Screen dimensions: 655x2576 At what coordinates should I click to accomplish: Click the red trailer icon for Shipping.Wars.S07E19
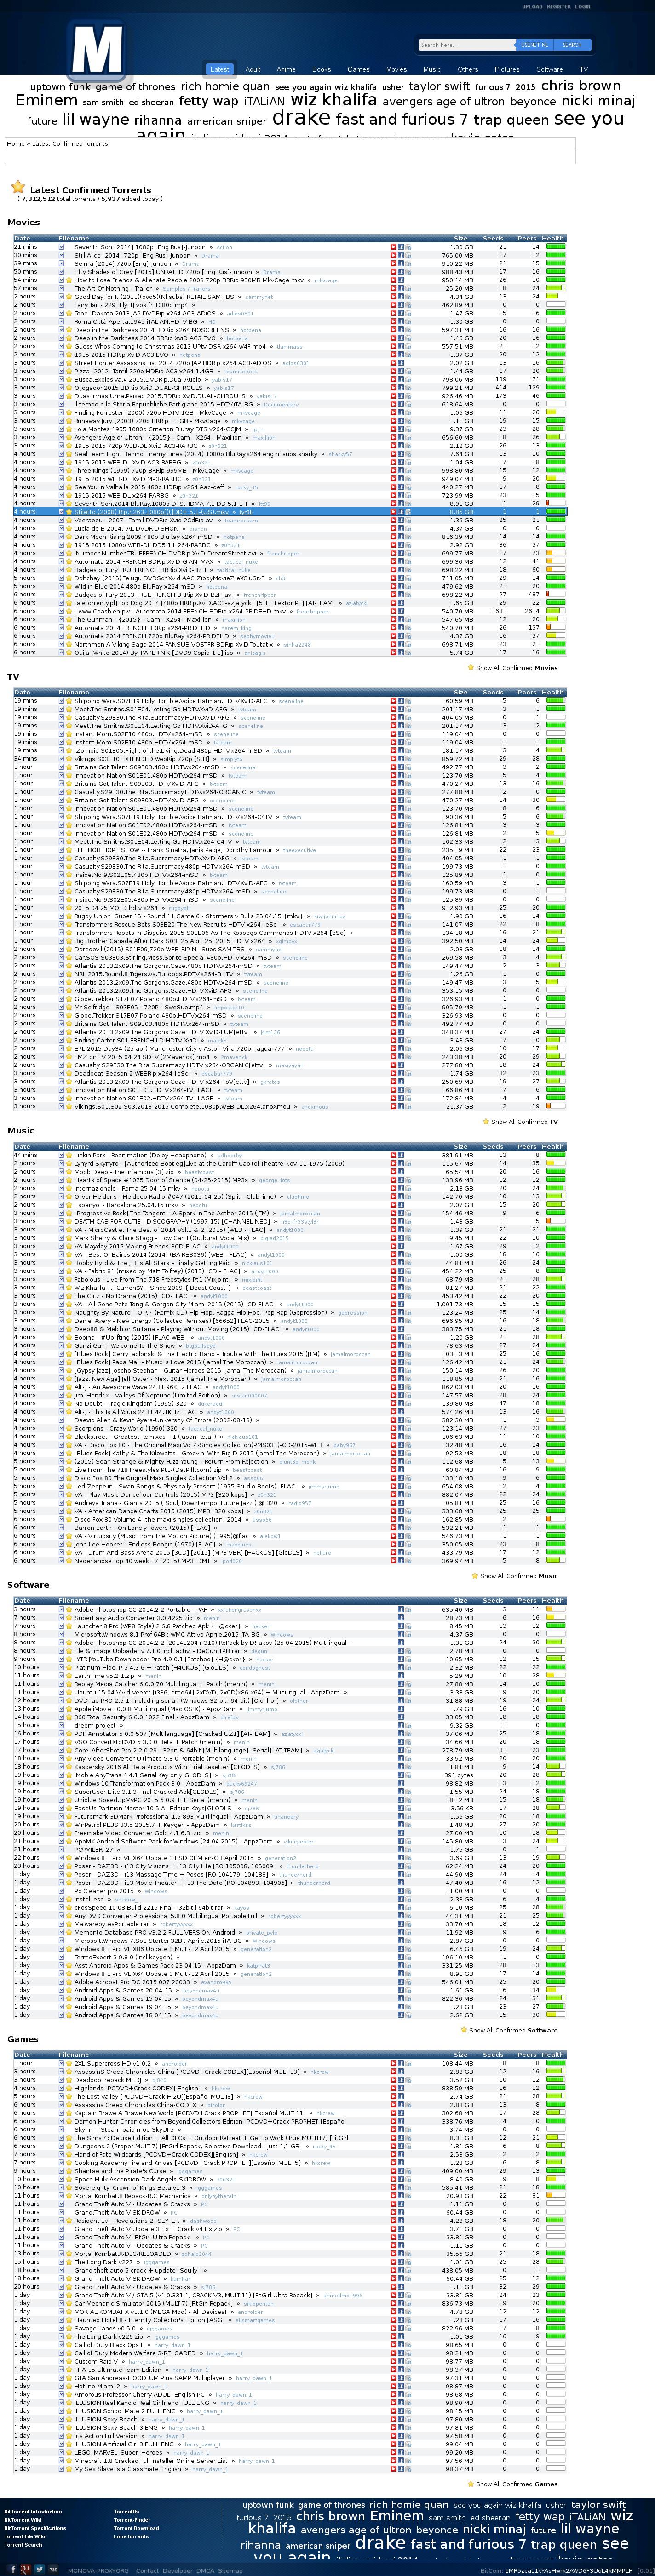click(x=393, y=701)
